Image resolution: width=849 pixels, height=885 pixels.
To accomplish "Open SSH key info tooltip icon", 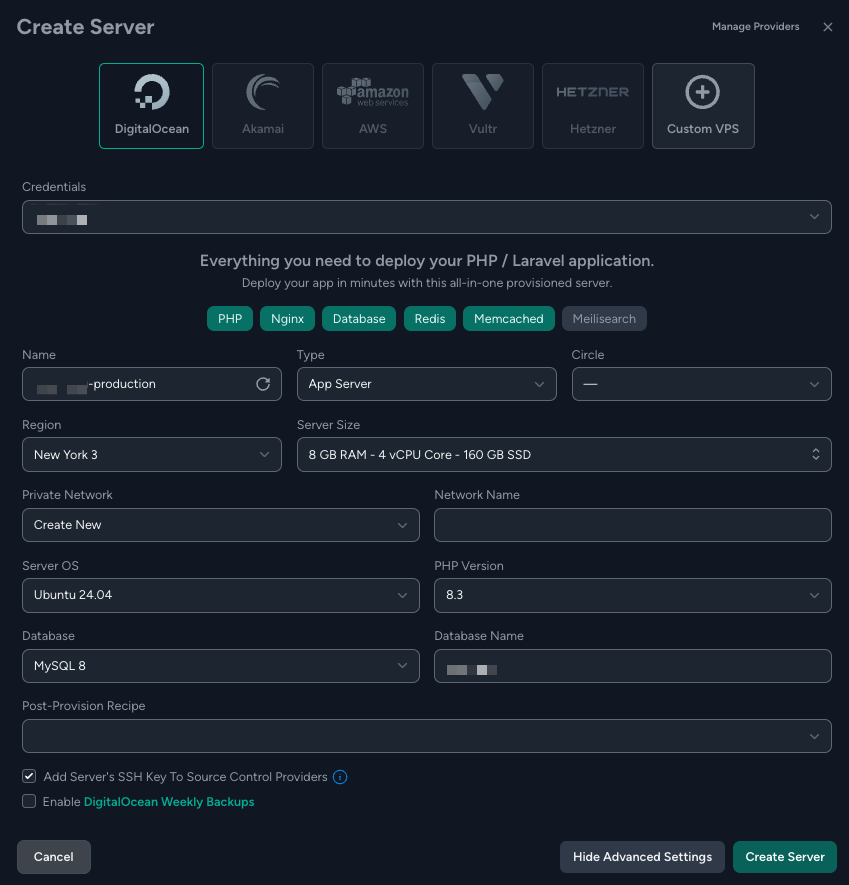I will click(340, 777).
